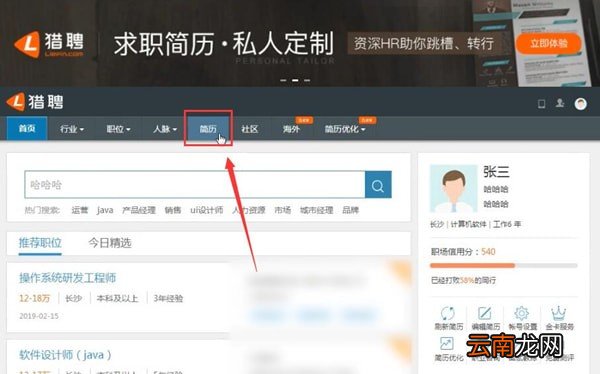600x374 pixels.
Task: Expand the 简历优化 nav dropdown
Action: click(345, 129)
